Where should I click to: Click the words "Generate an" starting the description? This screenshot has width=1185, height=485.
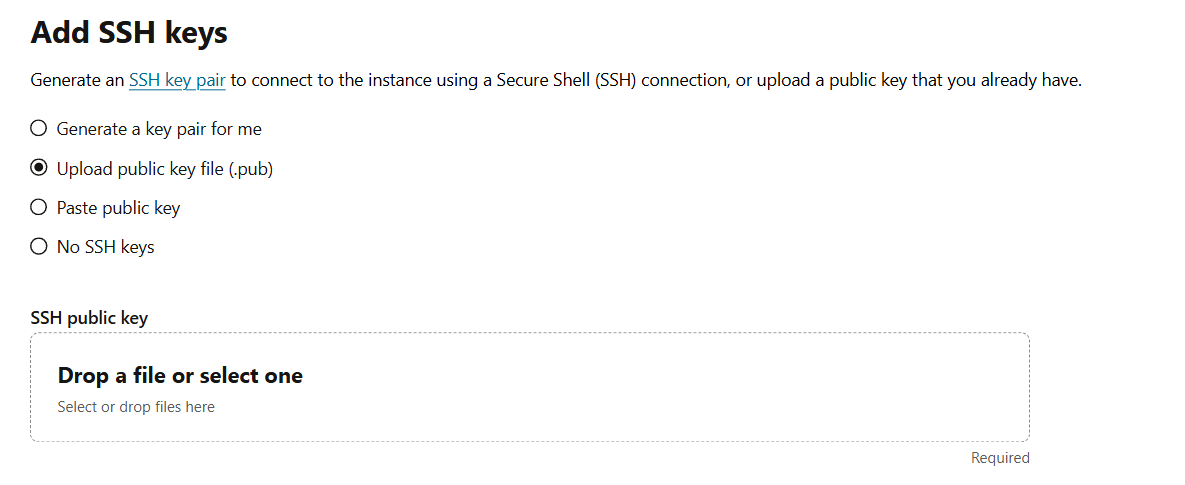click(x=77, y=80)
